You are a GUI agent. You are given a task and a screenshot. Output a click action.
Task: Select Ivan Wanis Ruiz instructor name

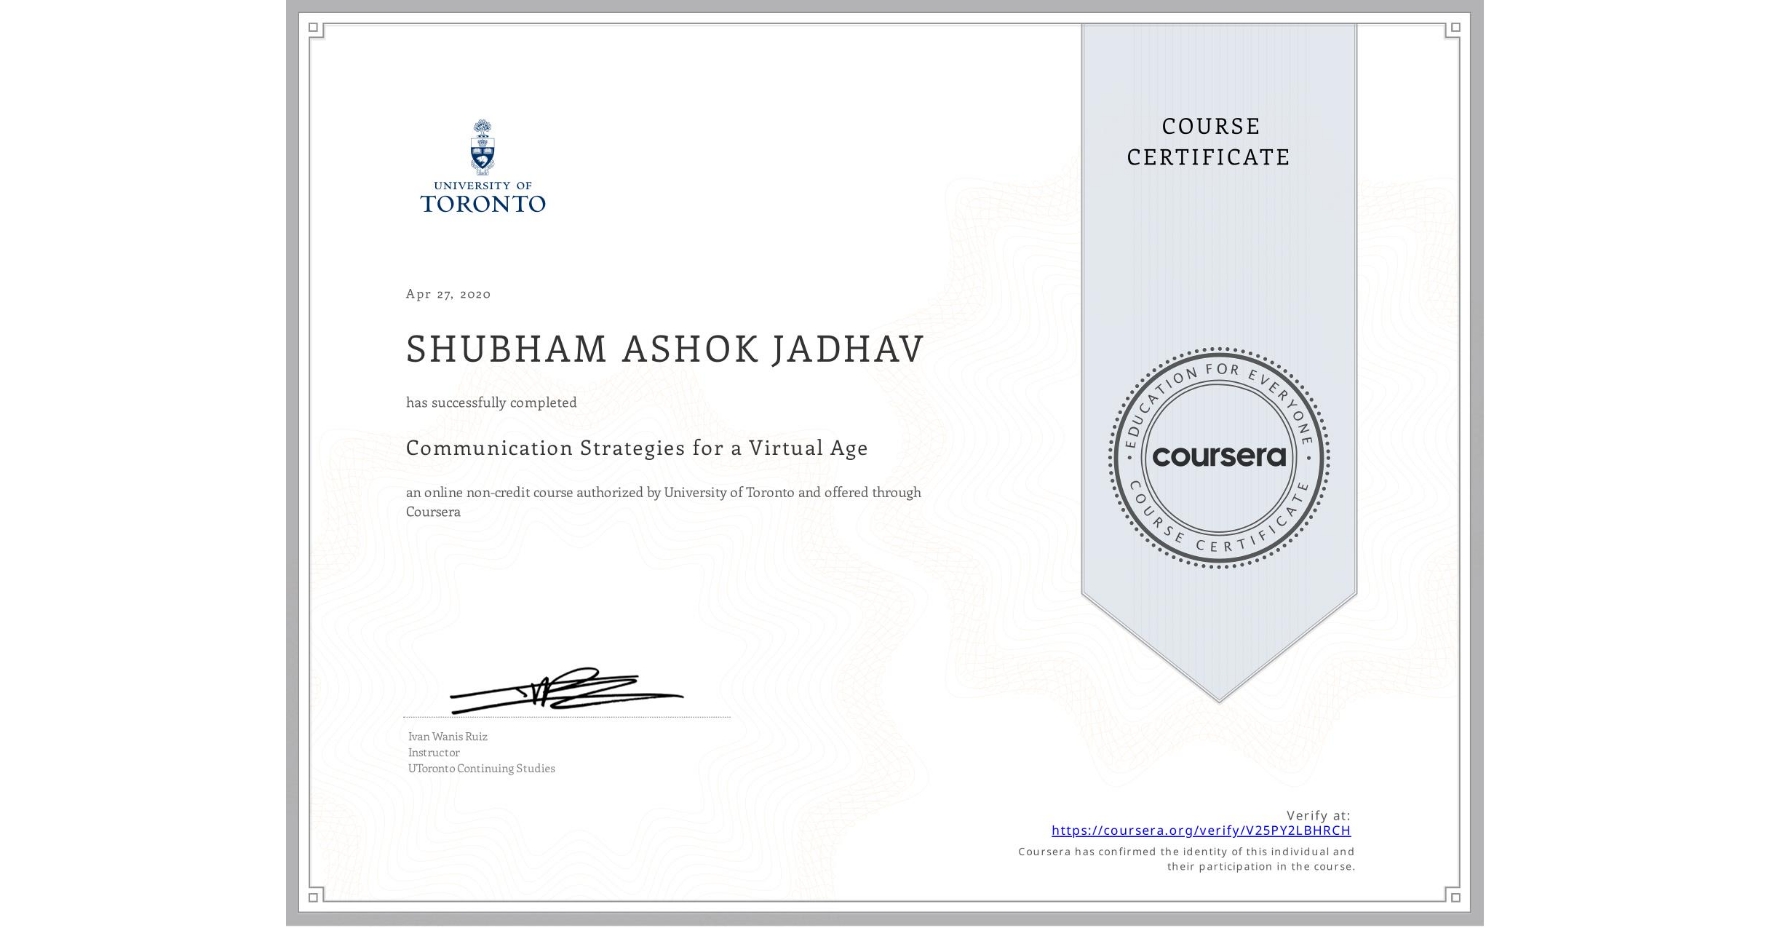450,734
